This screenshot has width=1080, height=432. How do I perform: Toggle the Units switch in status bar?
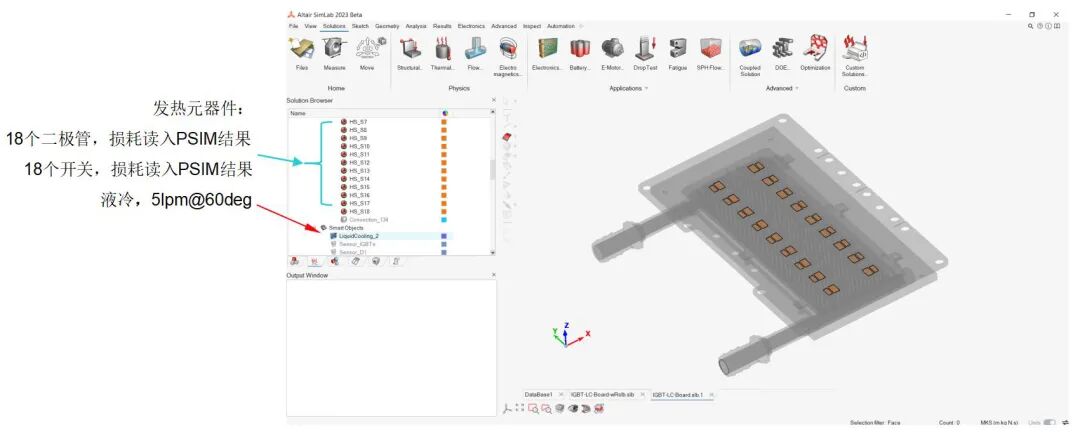tap(1050, 422)
